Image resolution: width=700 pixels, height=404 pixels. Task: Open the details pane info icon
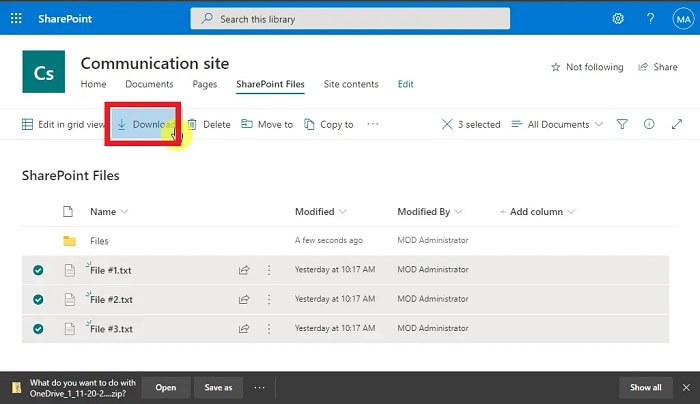[649, 124]
